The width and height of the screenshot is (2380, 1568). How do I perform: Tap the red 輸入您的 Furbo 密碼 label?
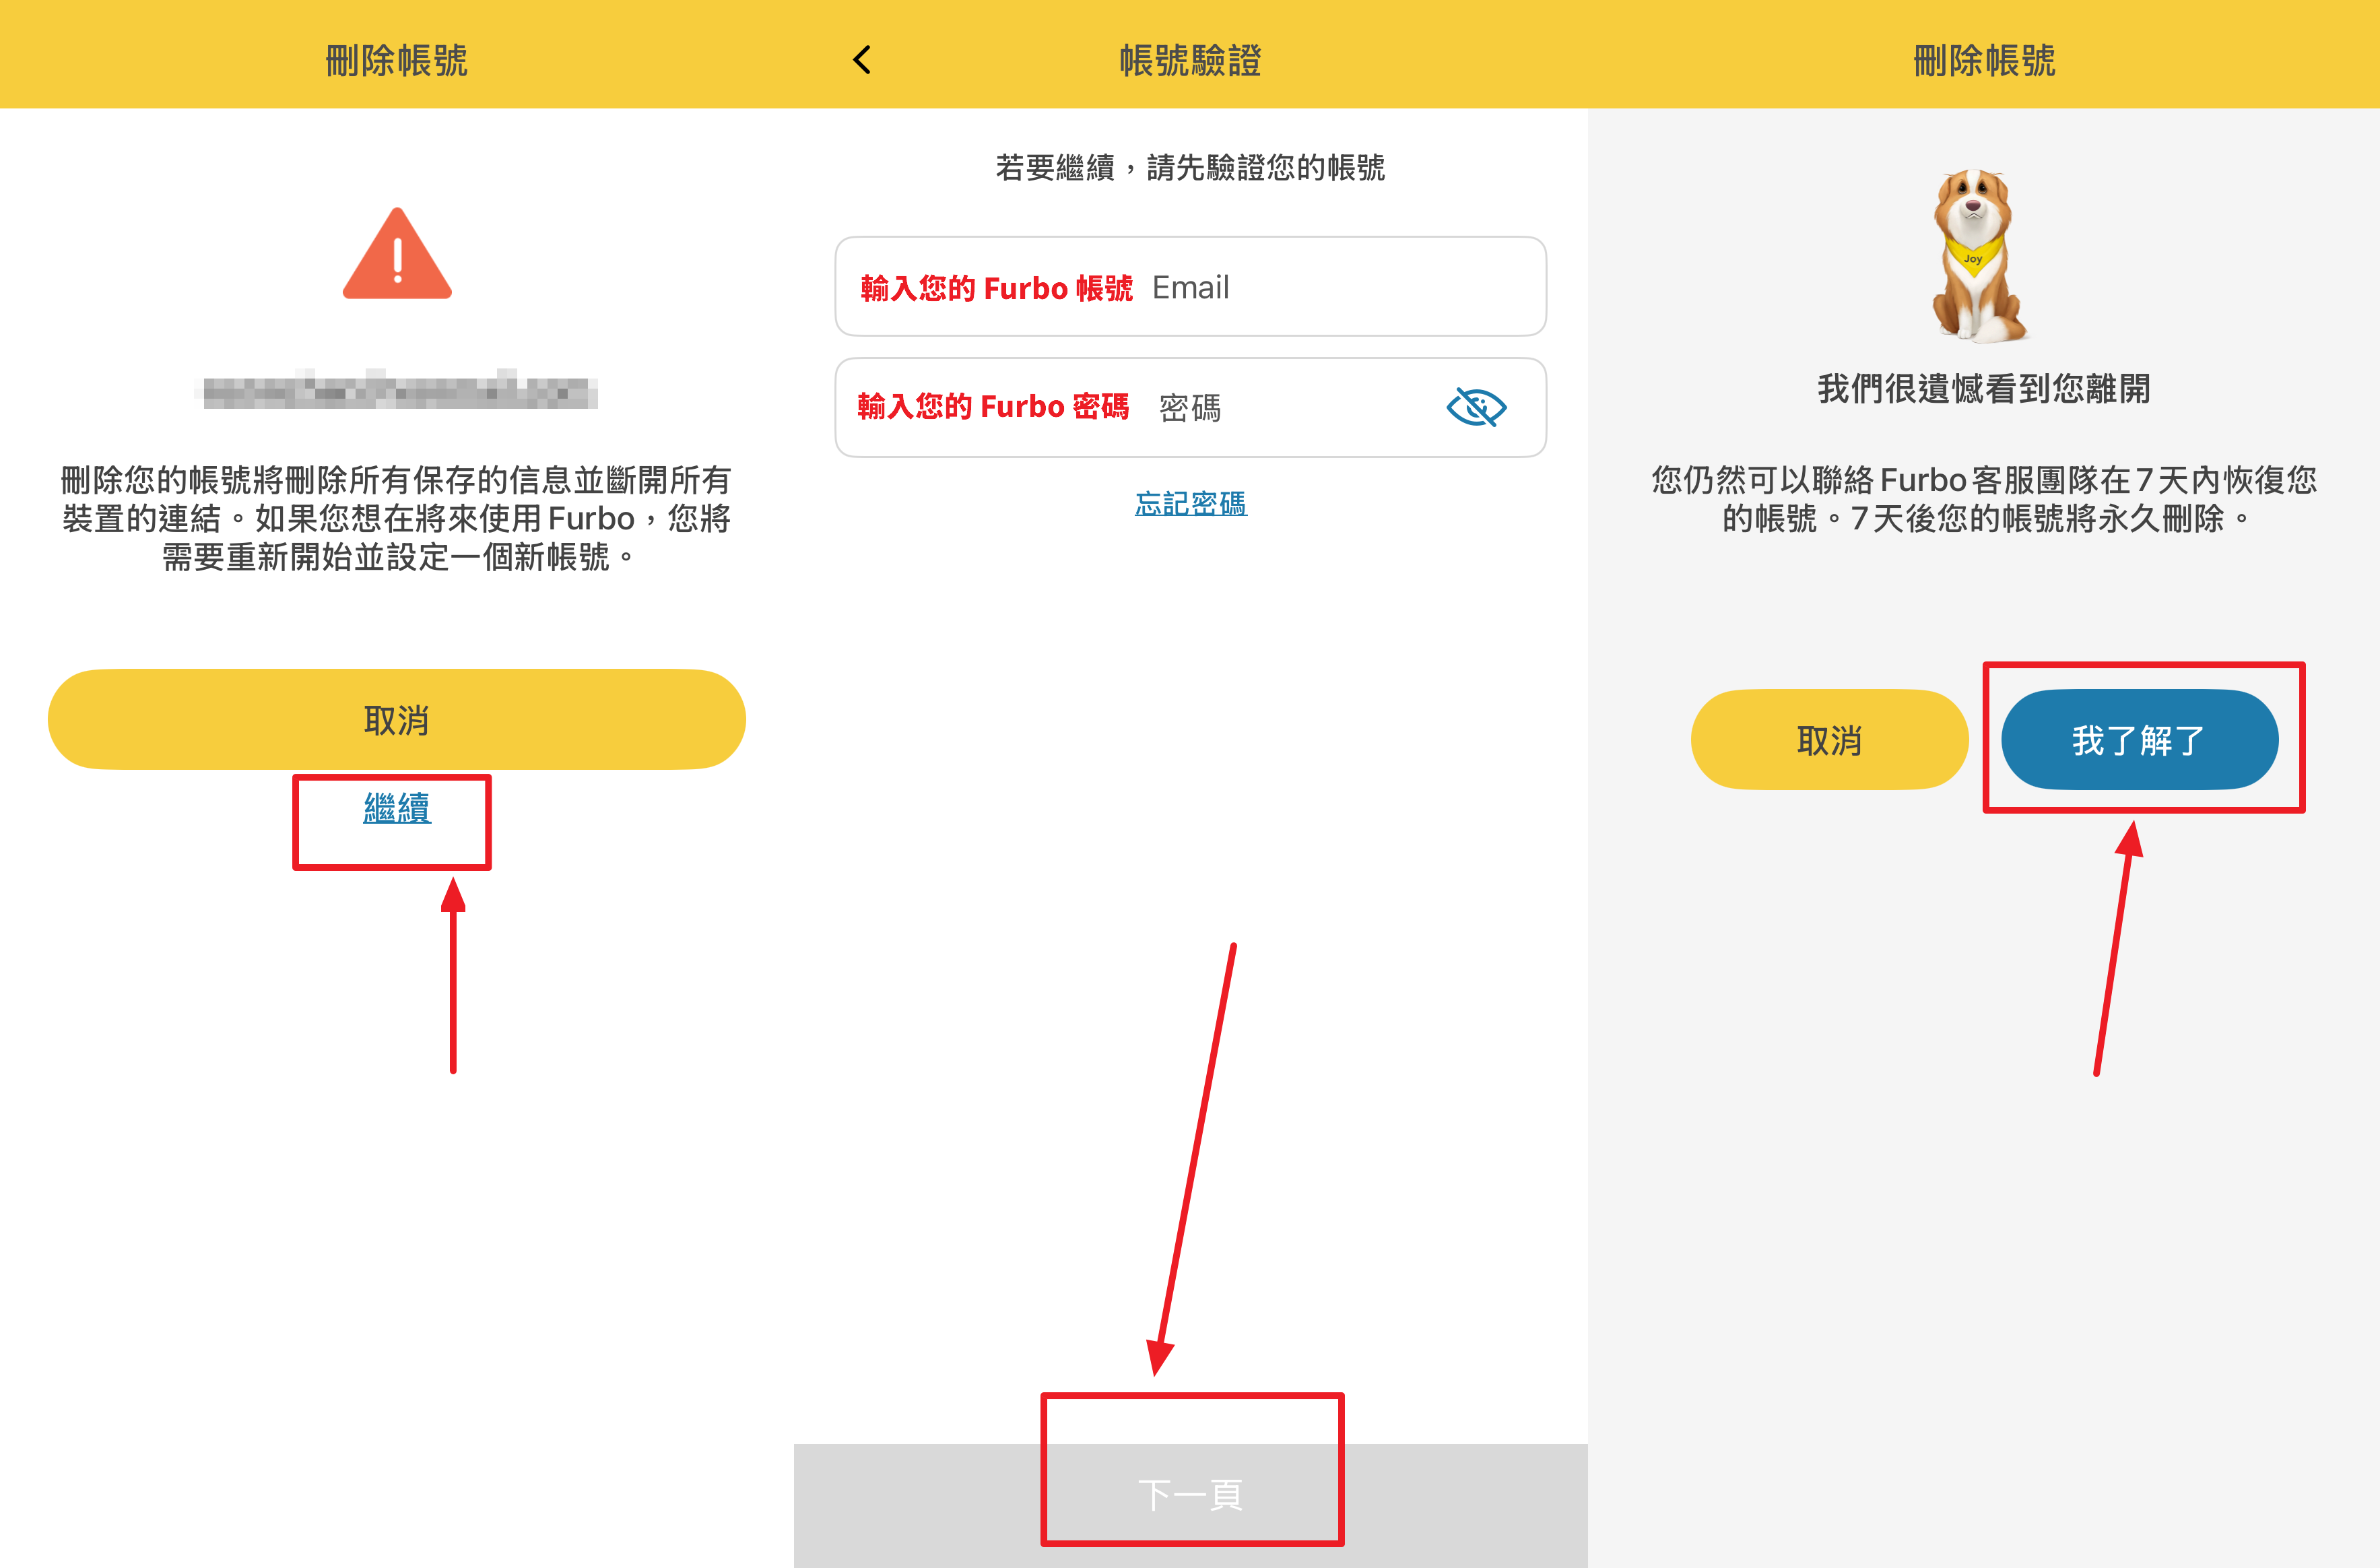coord(993,406)
